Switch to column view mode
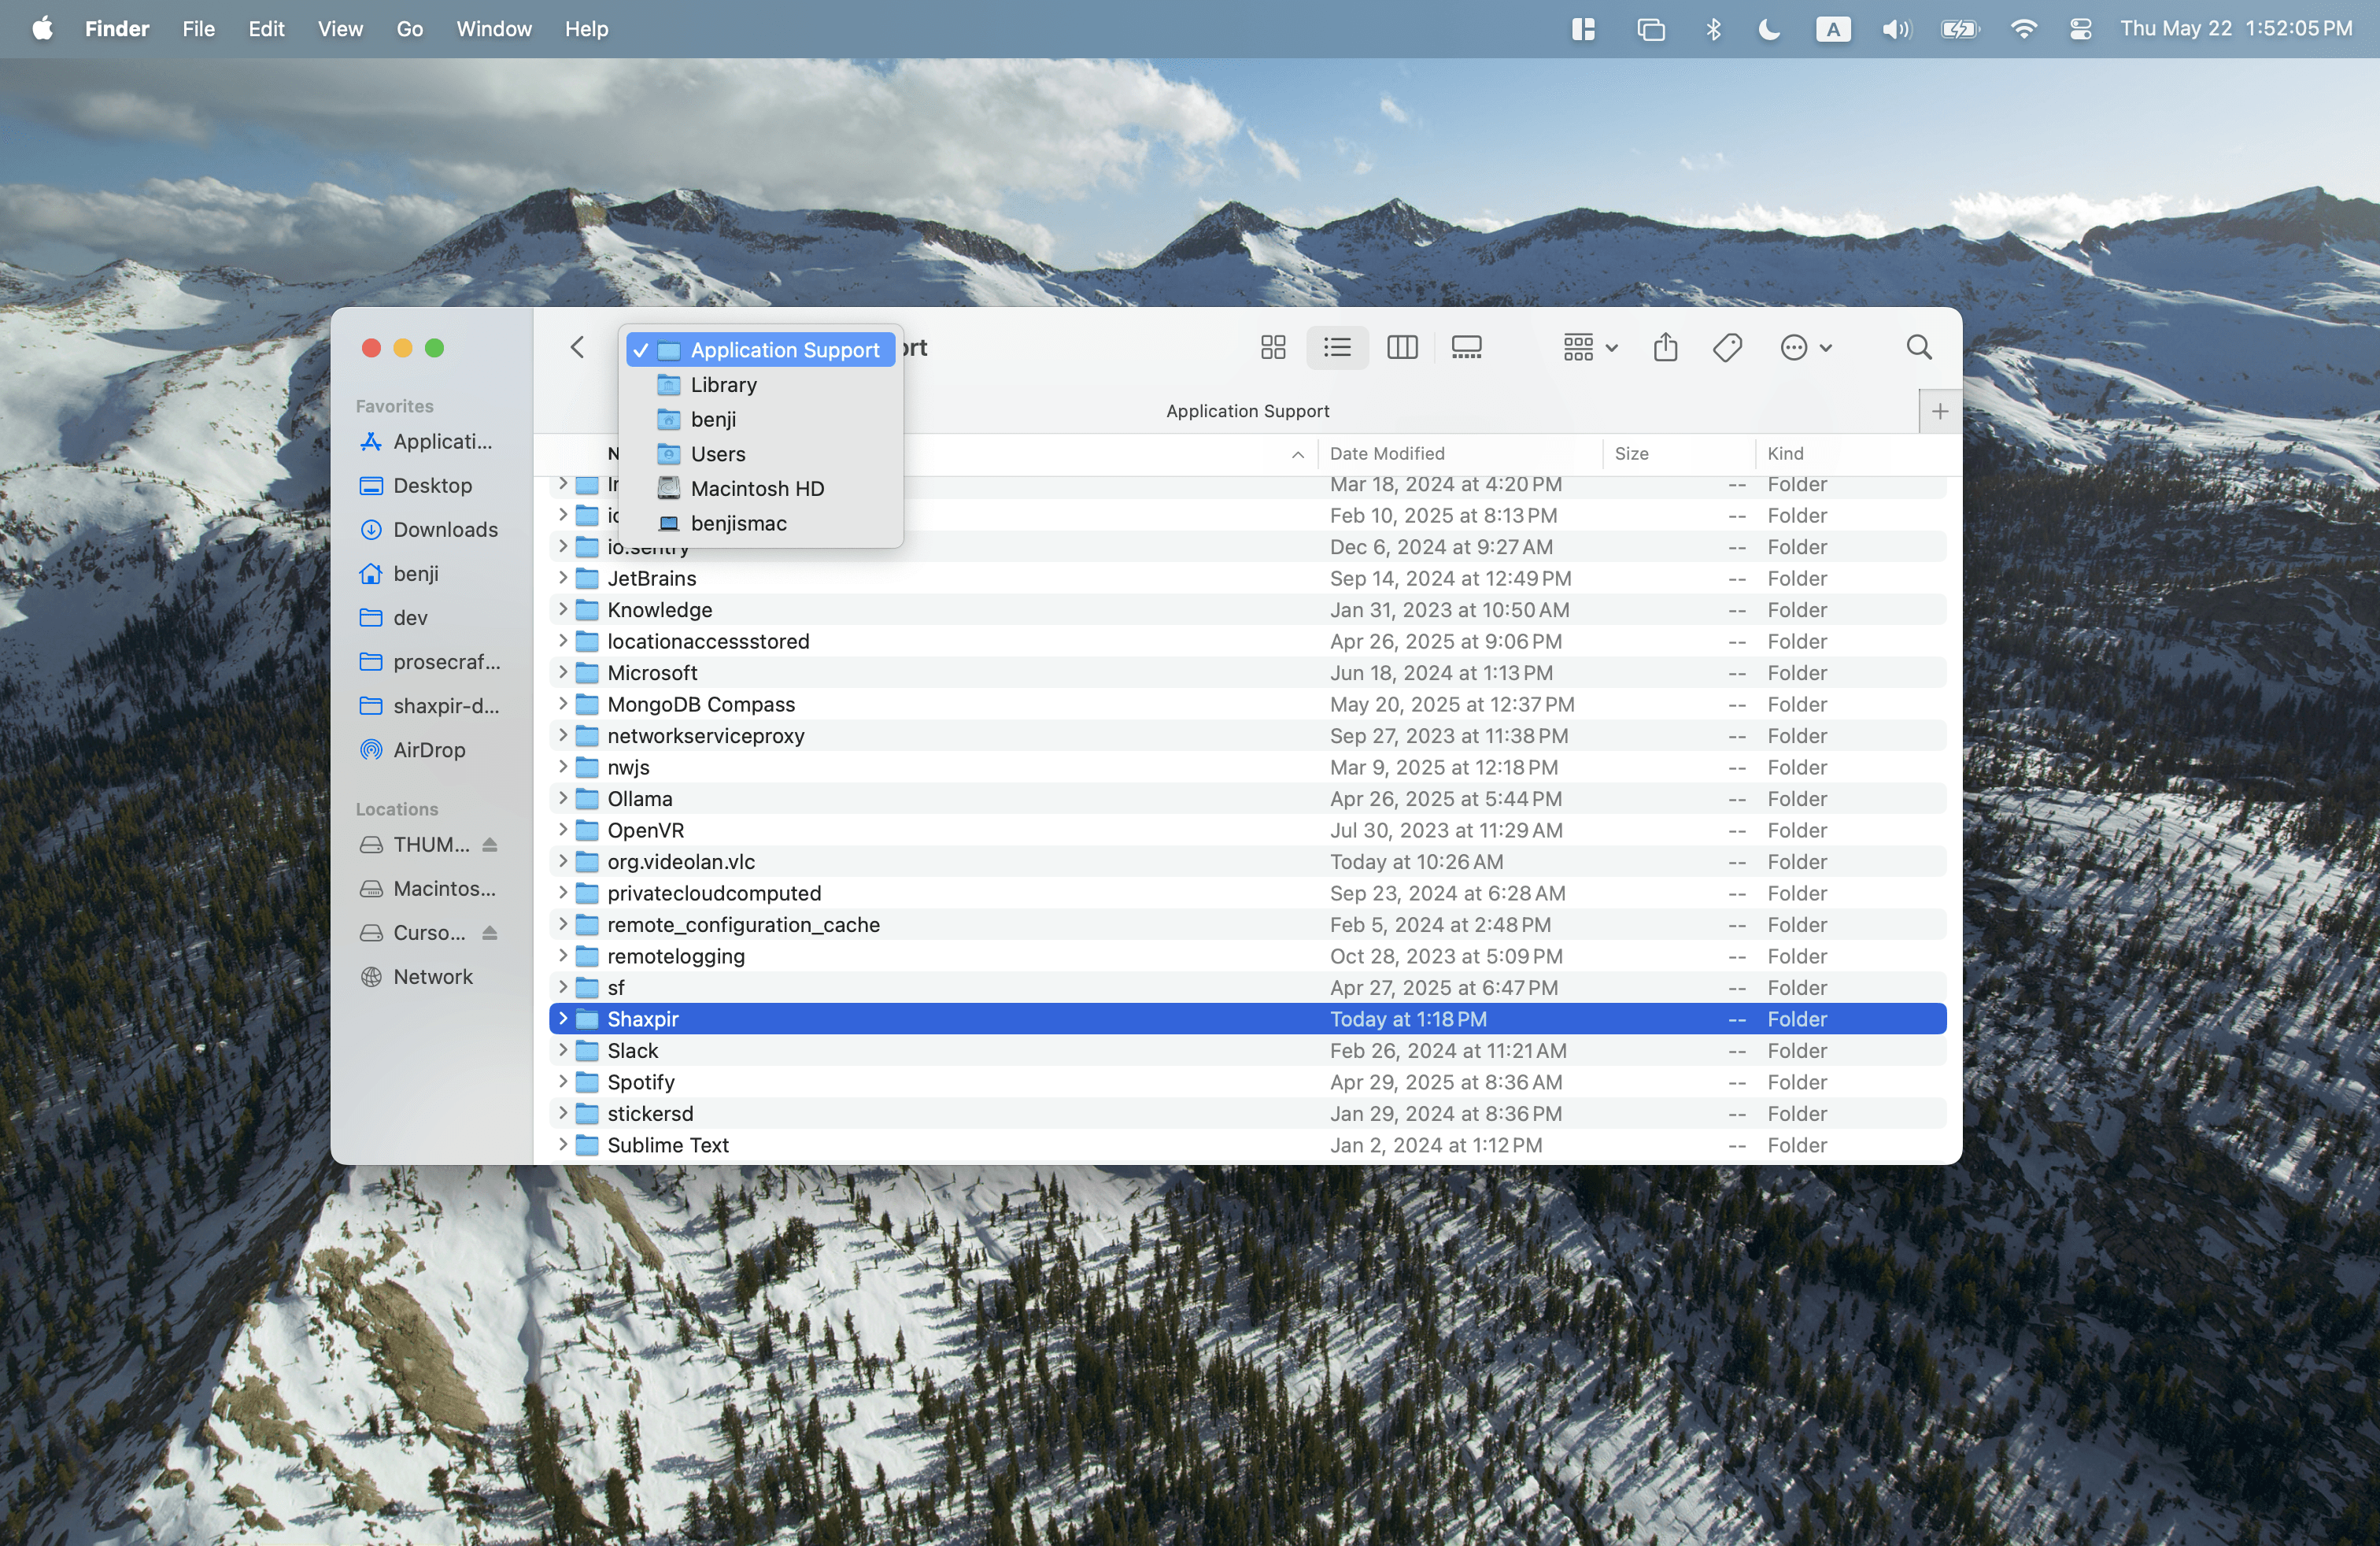This screenshot has width=2380, height=1546. 1402,347
